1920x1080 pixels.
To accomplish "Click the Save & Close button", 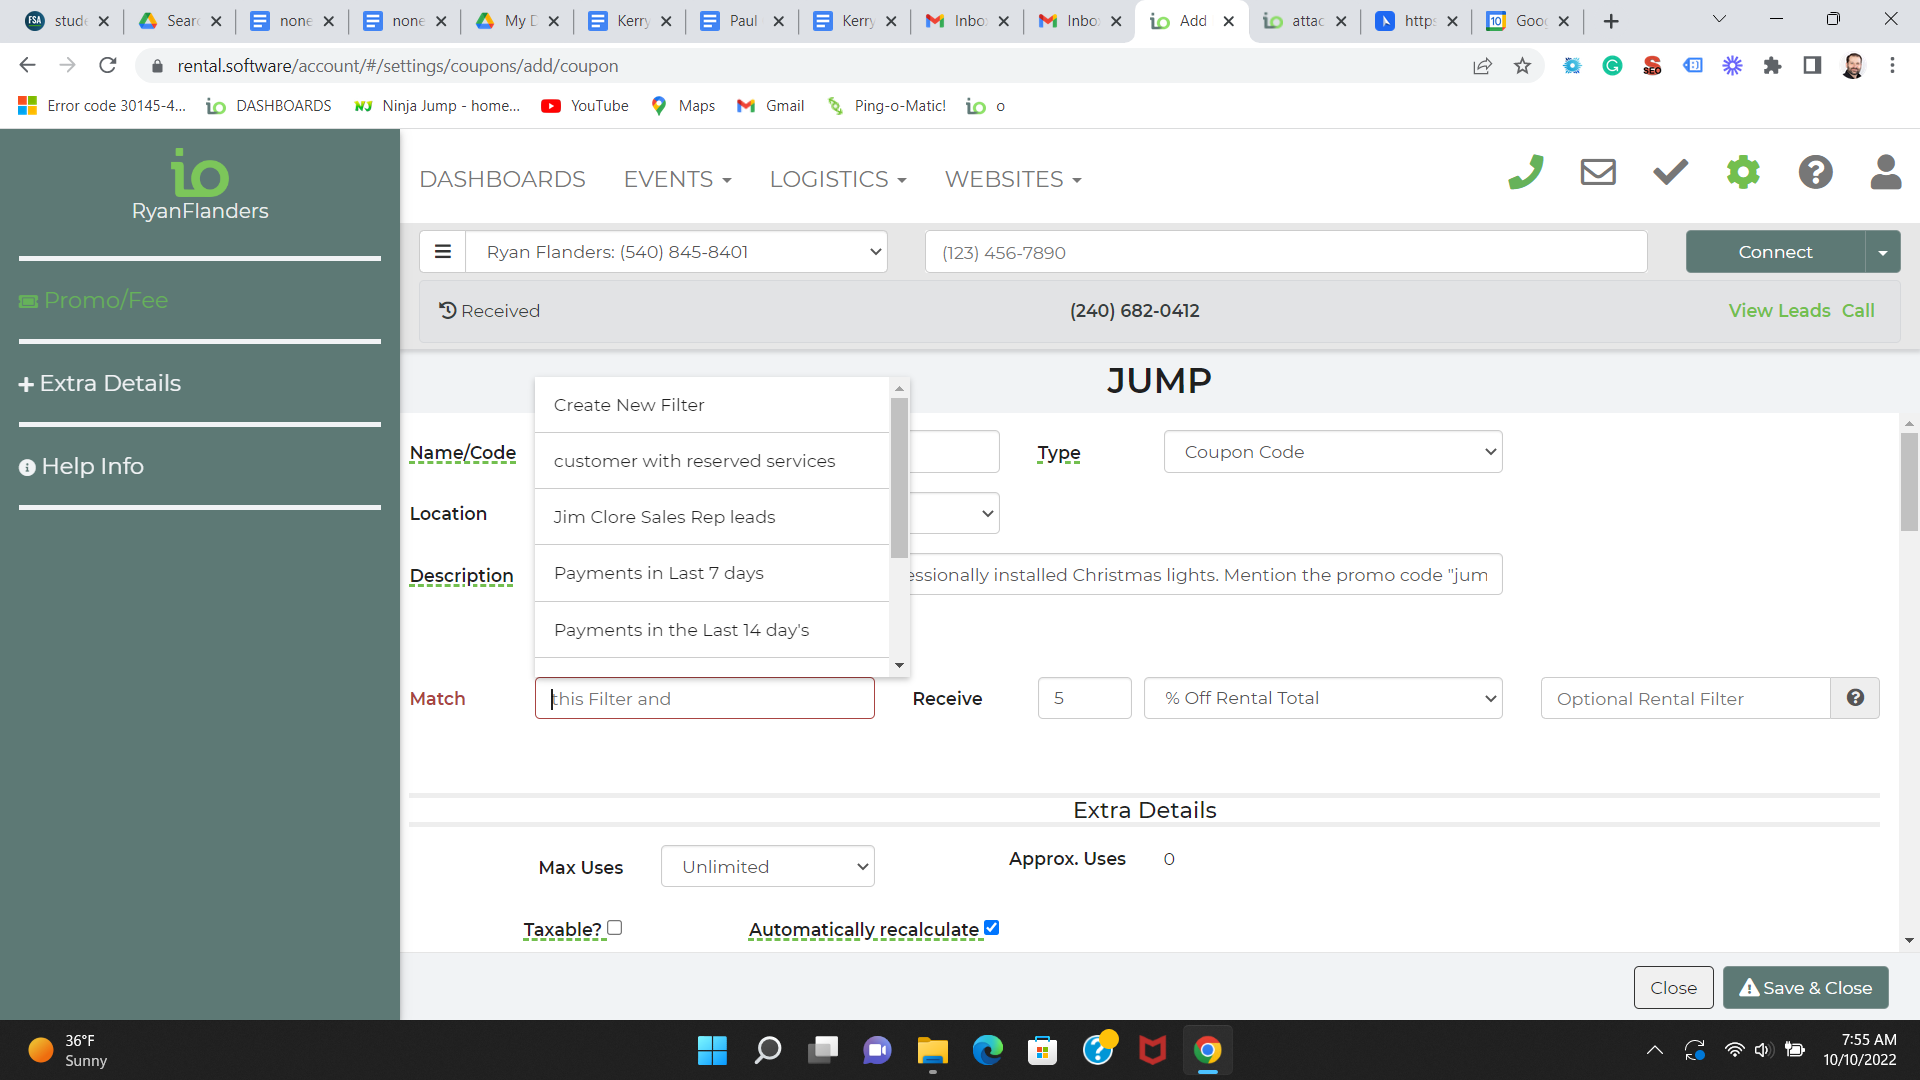I will (x=1805, y=988).
